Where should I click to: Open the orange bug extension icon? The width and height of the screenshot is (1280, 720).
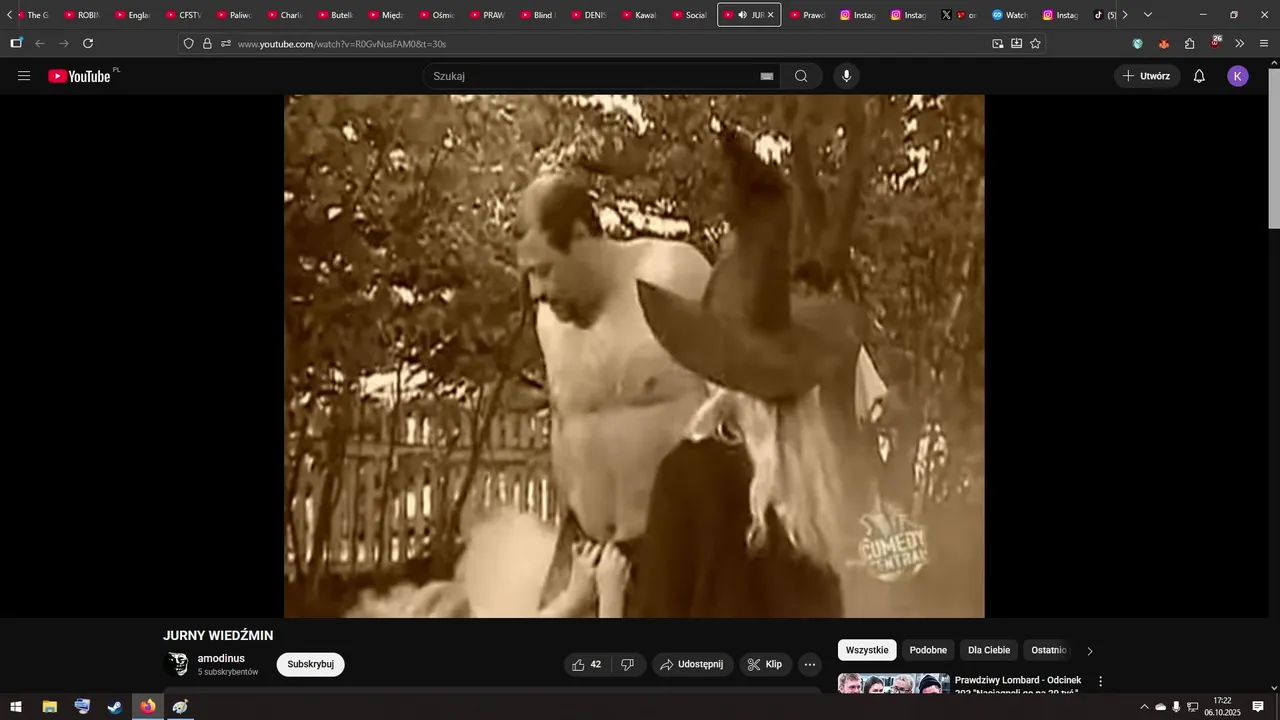point(1163,43)
